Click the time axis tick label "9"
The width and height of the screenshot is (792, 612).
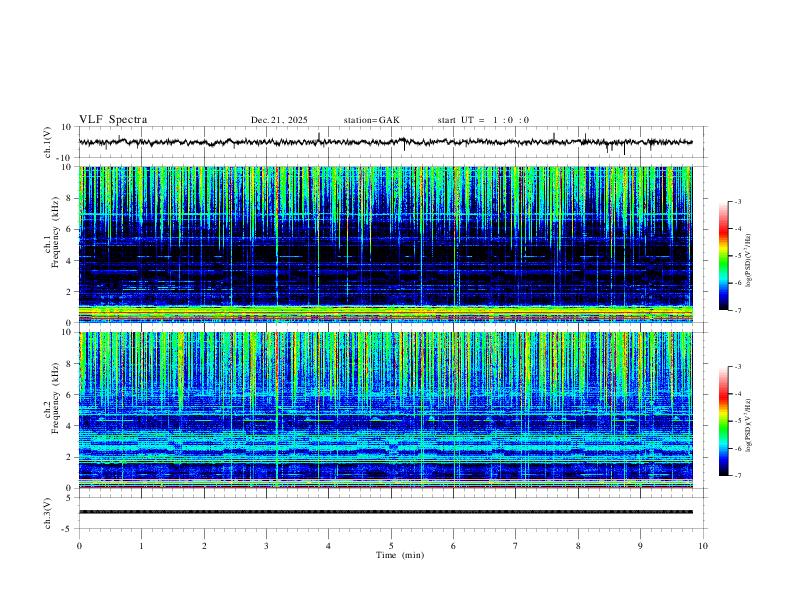click(x=640, y=546)
